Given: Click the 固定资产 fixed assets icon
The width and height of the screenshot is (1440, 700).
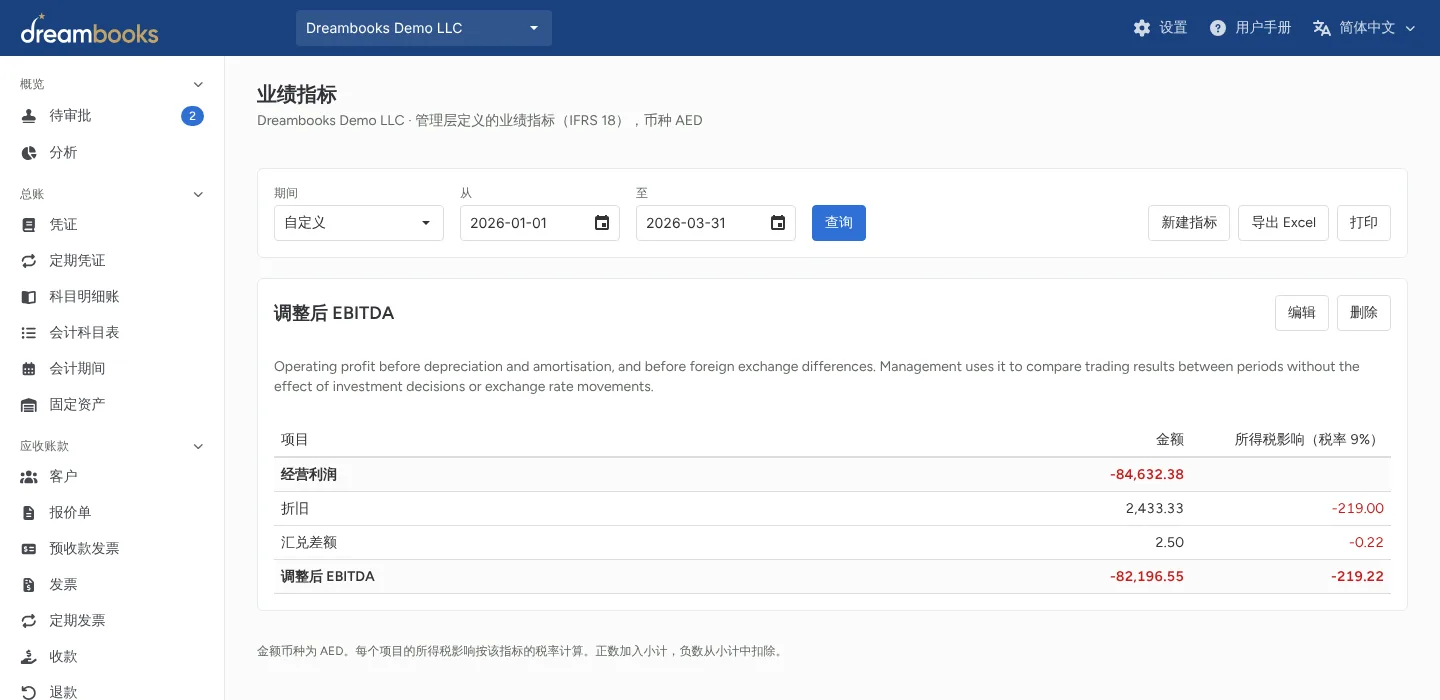Looking at the screenshot, I should pos(29,405).
